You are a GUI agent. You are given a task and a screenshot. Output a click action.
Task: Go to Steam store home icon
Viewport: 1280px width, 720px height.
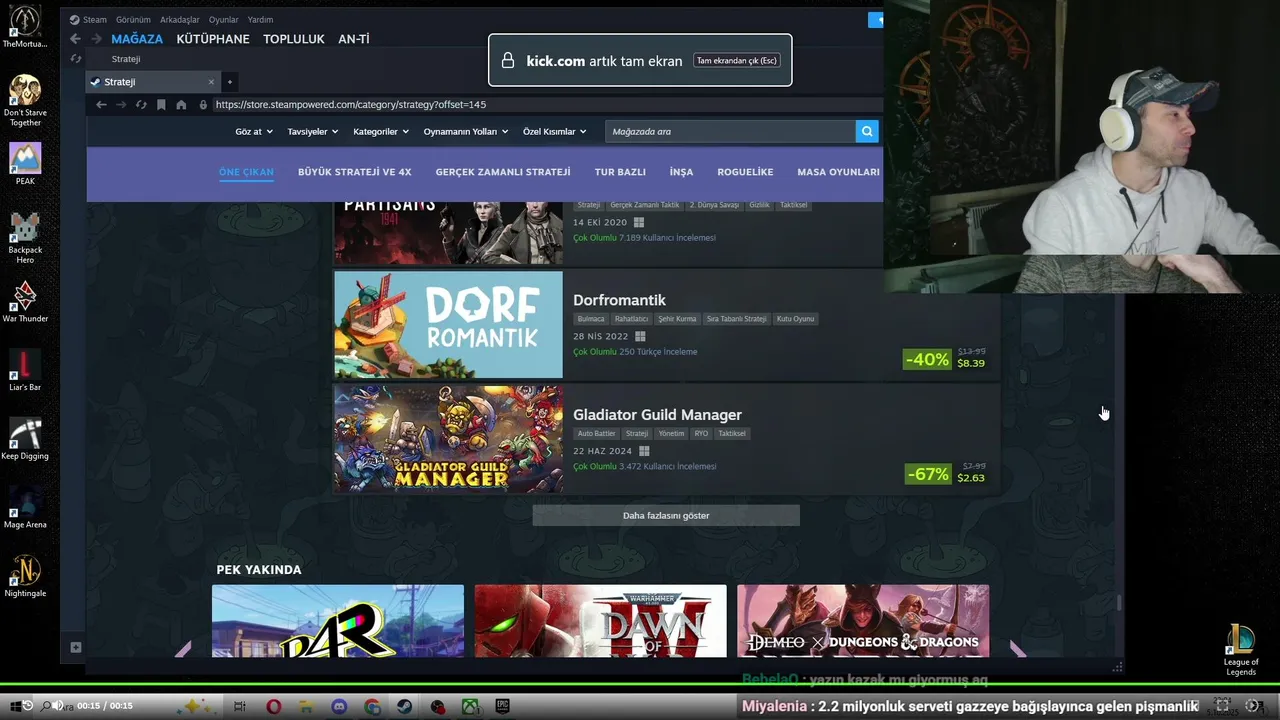point(181,104)
